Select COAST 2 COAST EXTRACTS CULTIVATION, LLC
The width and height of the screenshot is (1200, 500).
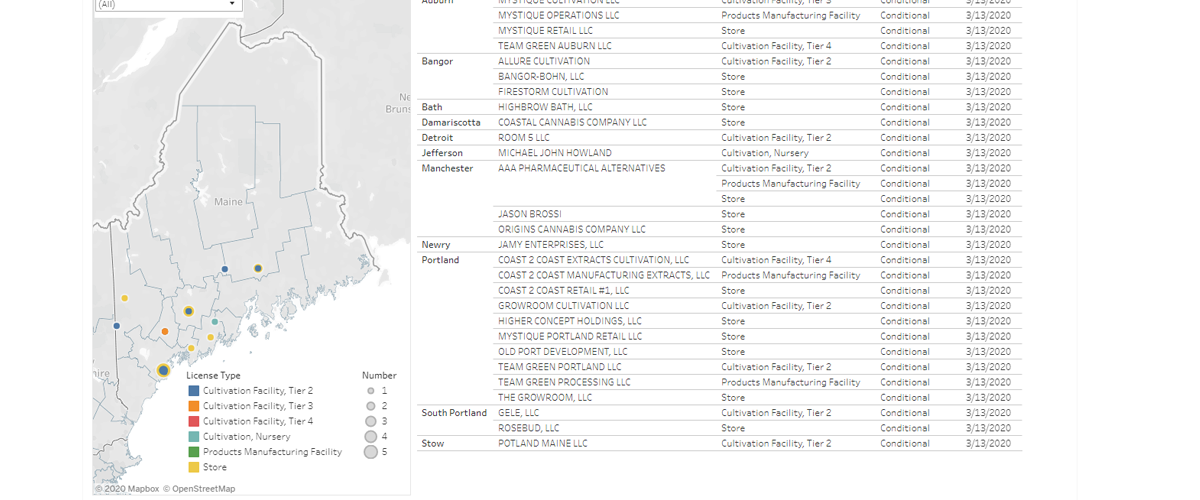pos(594,260)
